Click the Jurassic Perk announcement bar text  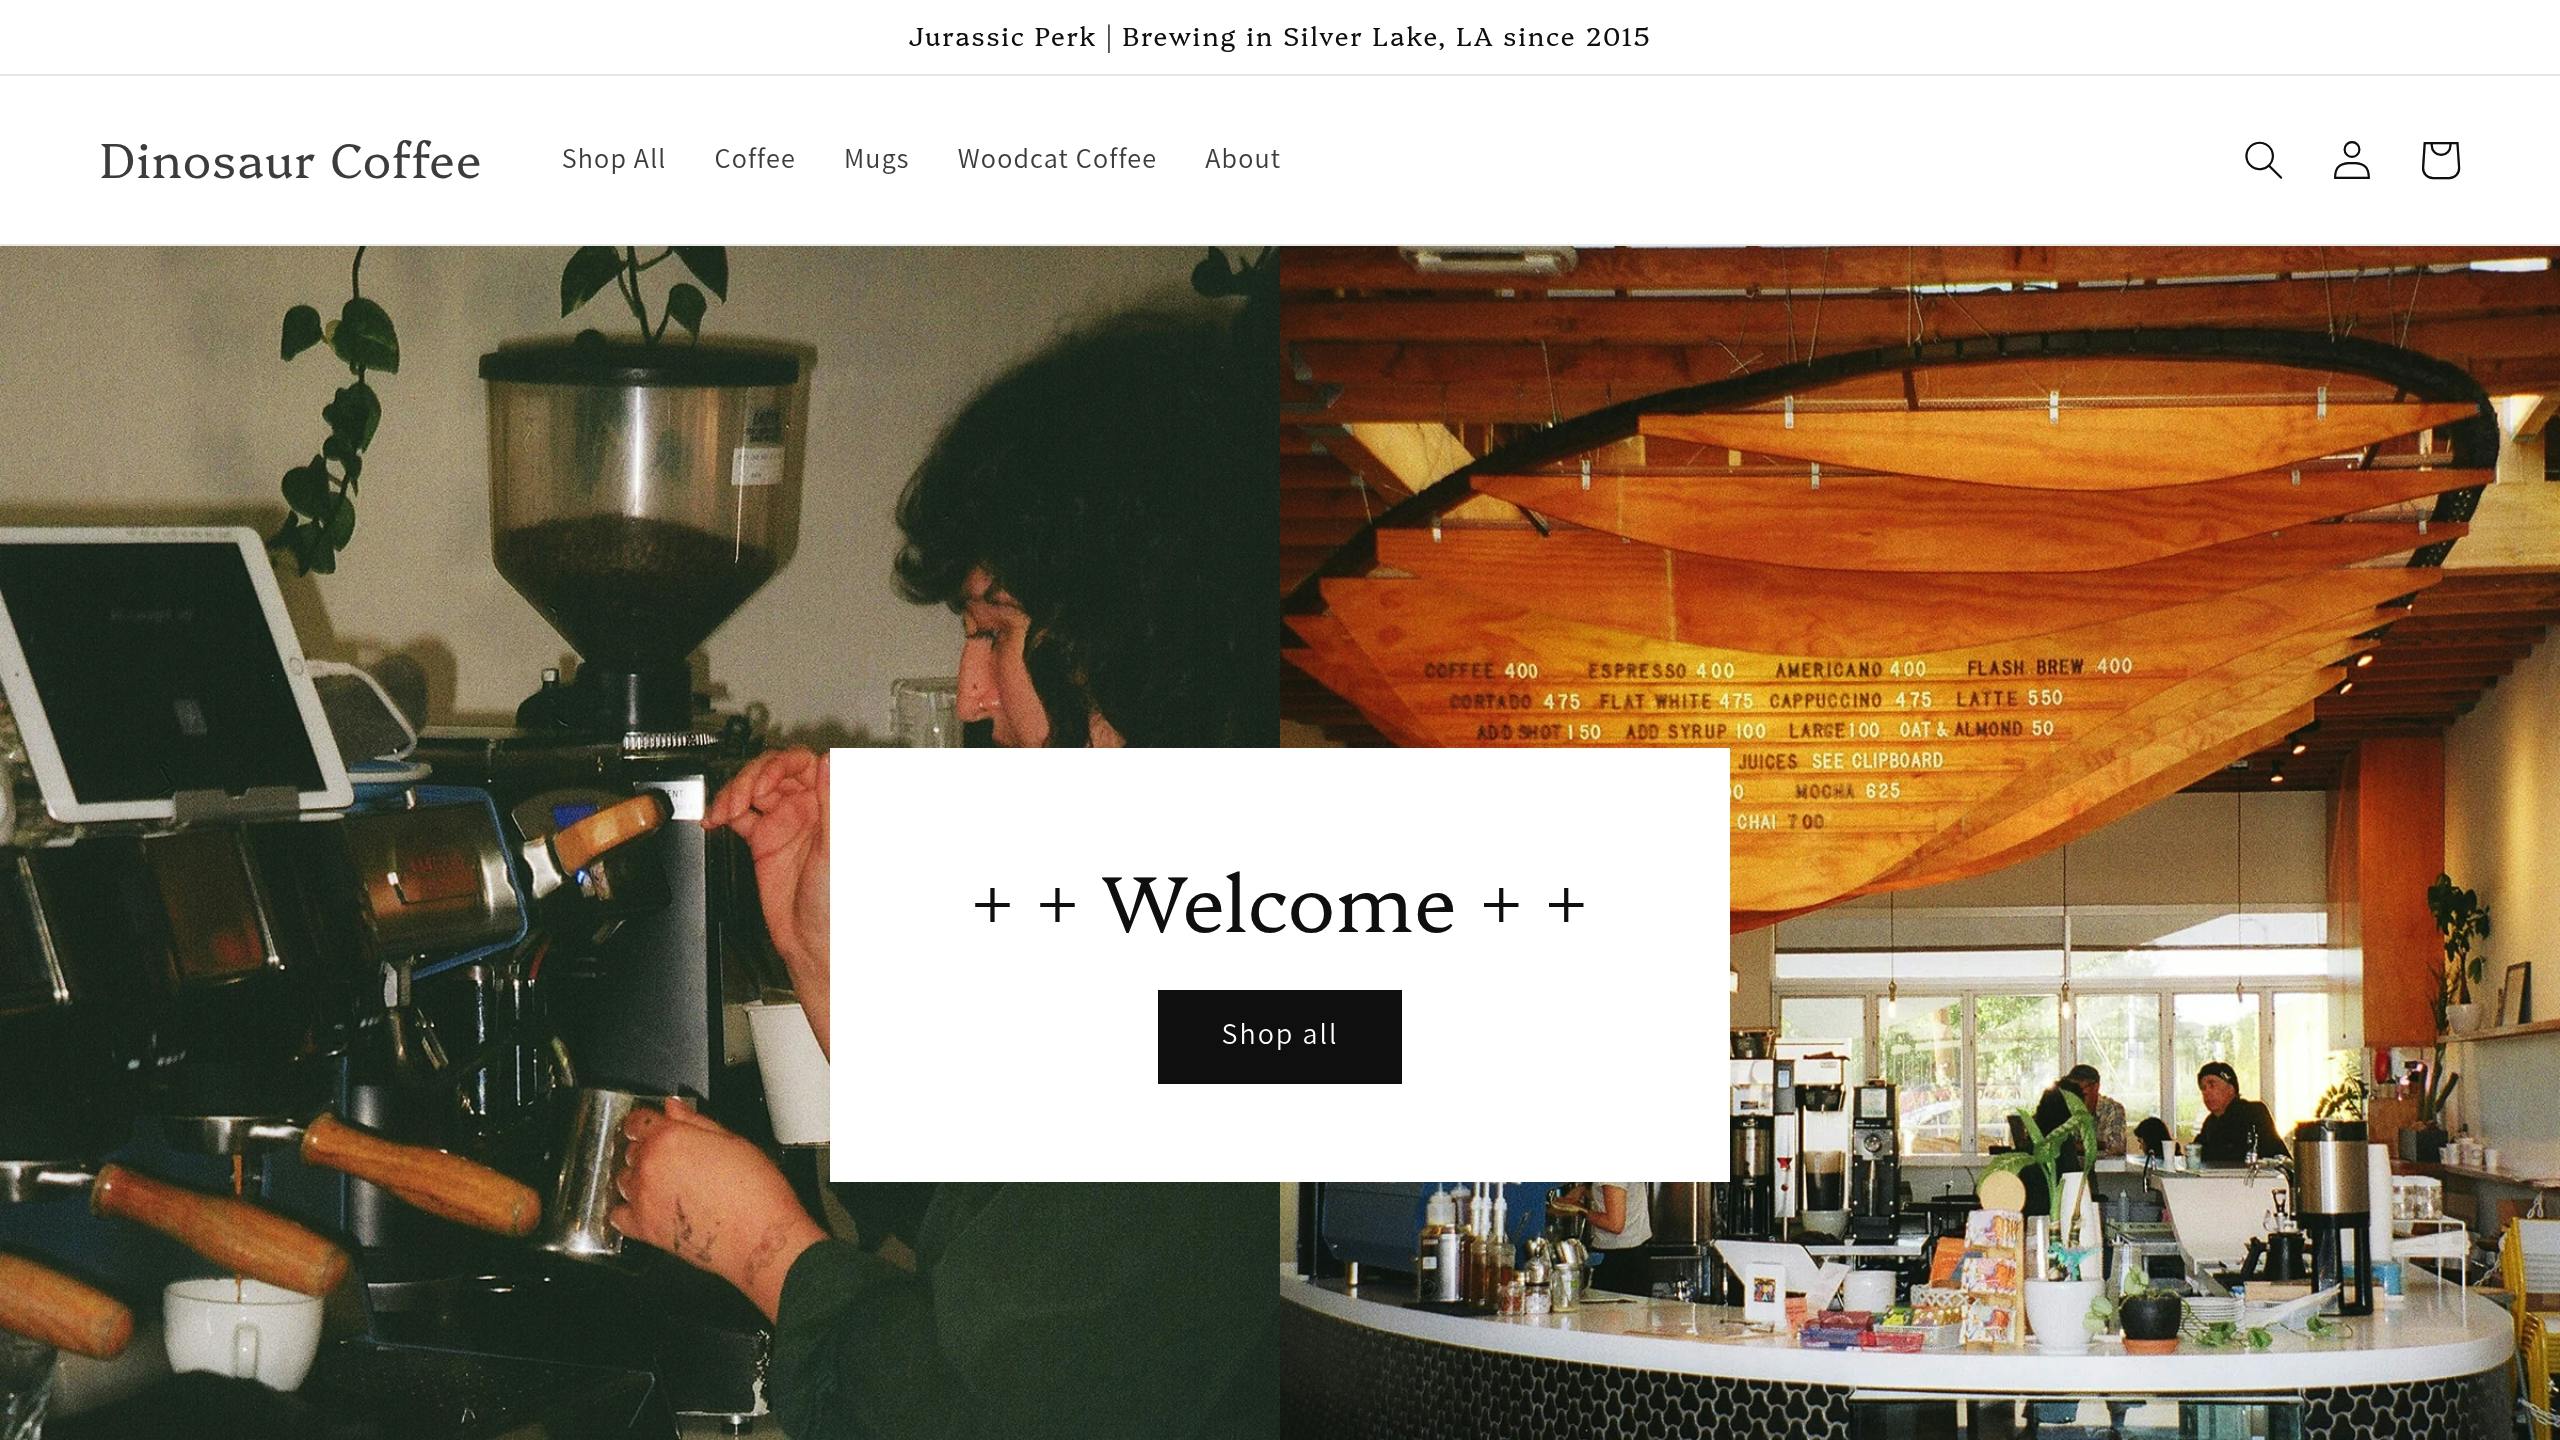pos(1279,38)
